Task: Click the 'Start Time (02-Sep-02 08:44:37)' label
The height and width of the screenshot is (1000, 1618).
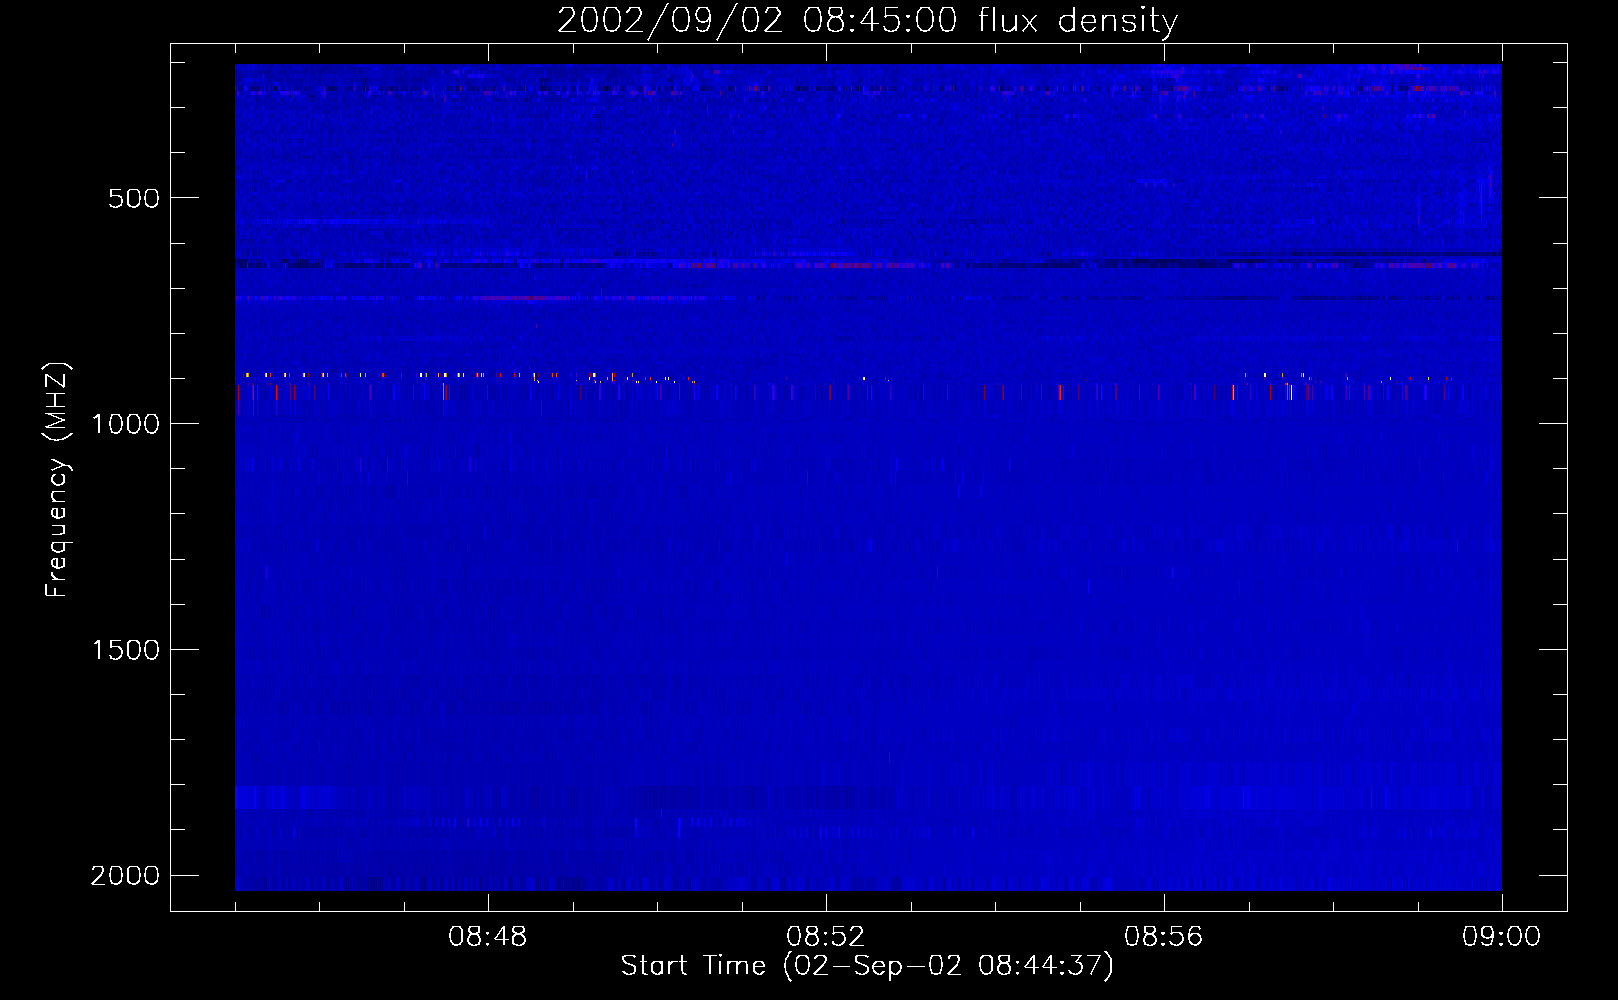Action: coord(867,966)
